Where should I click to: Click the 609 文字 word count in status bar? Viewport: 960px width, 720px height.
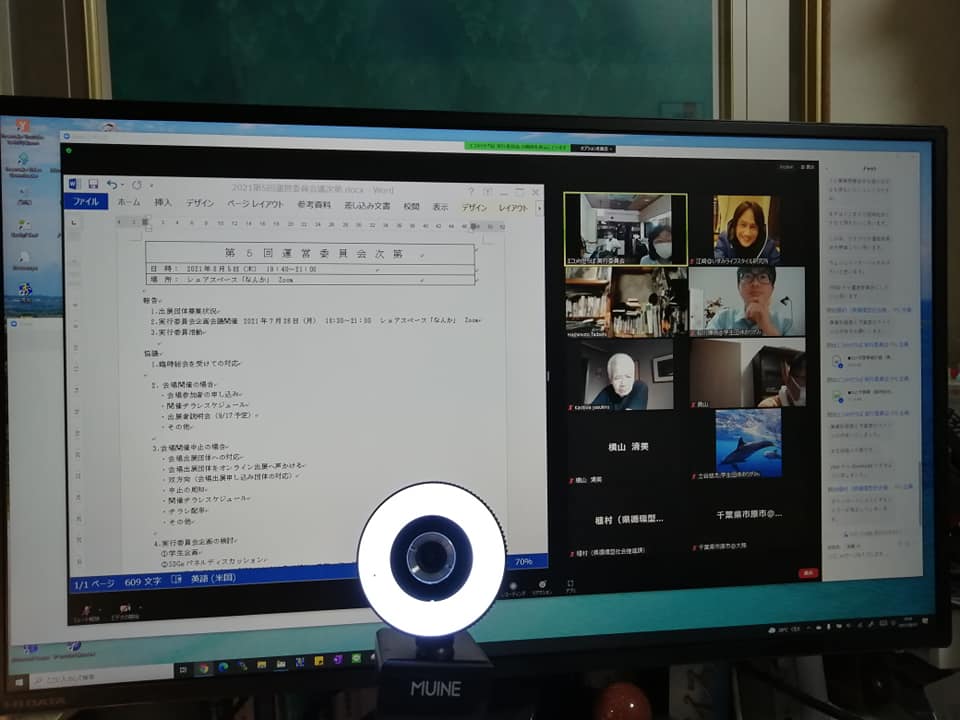143,582
